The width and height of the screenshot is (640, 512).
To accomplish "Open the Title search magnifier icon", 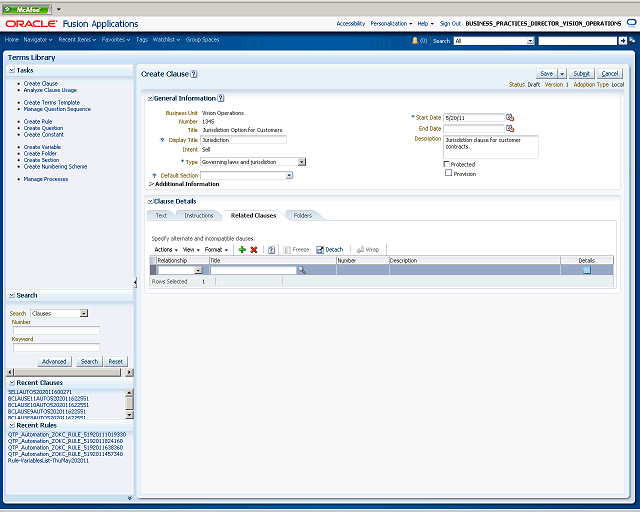I will [x=302, y=270].
